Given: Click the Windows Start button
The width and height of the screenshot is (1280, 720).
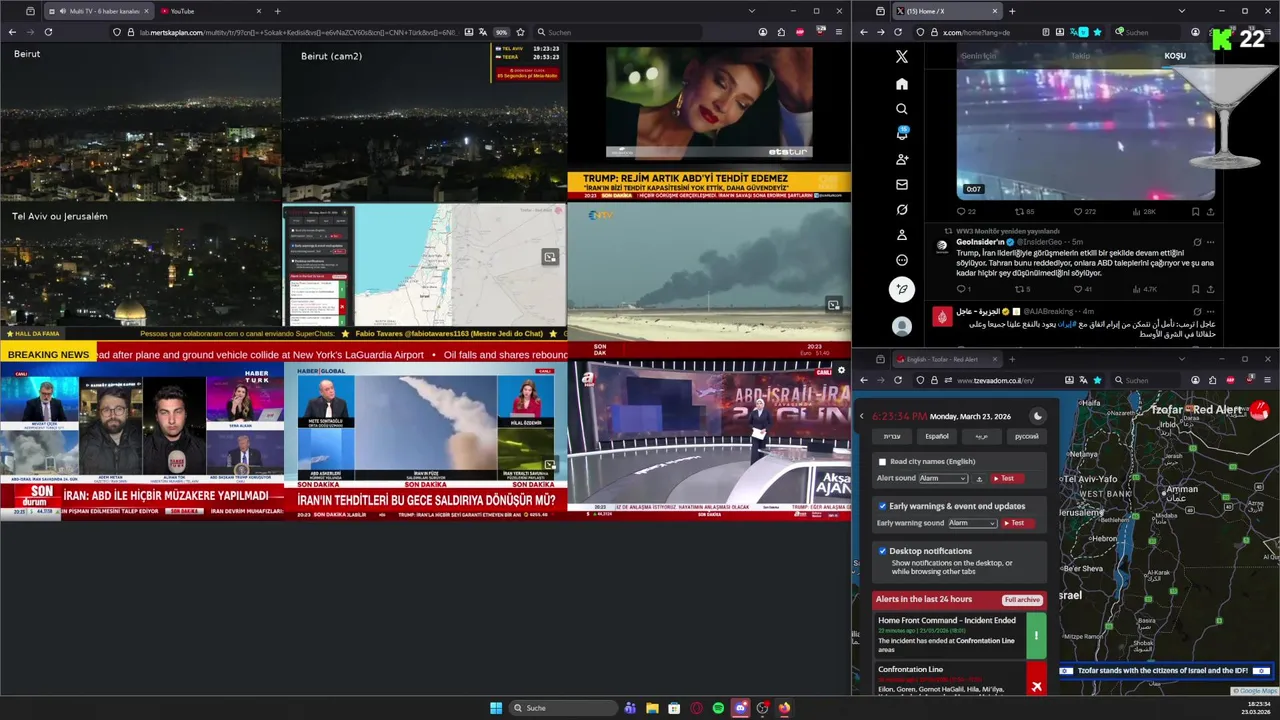Looking at the screenshot, I should coord(495,708).
